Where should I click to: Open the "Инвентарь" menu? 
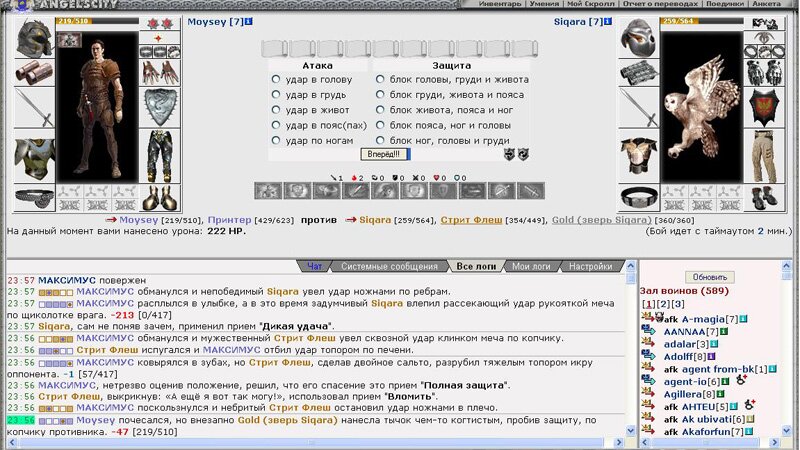coord(499,4)
